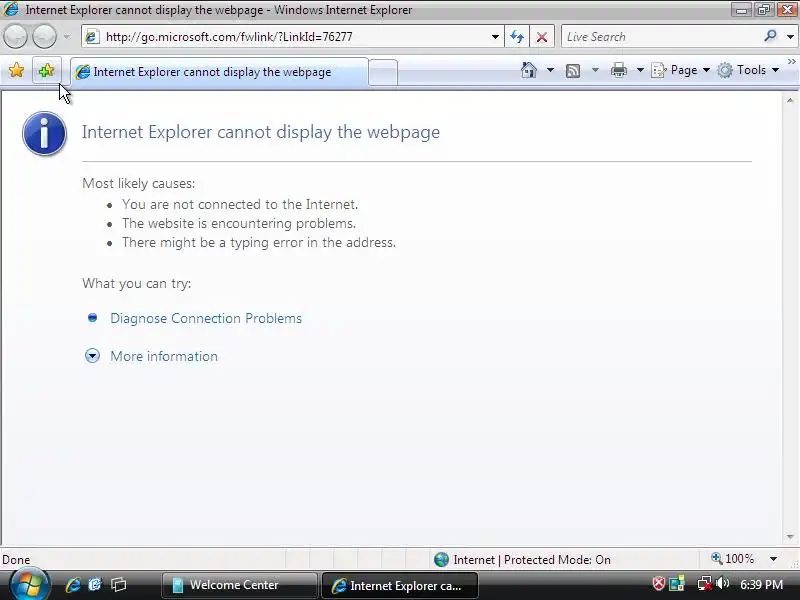
Task: Expand the Feeds dropdown arrow
Action: pos(595,70)
